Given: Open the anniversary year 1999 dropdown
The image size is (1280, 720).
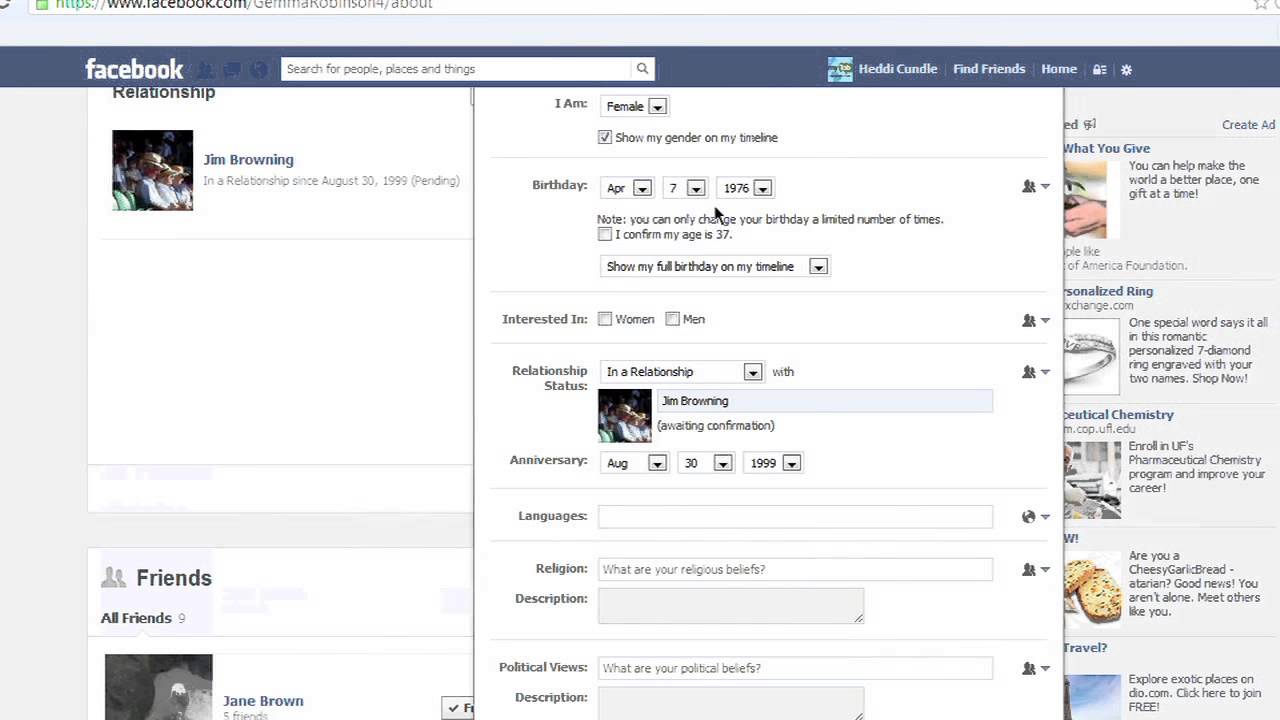Looking at the screenshot, I should (773, 463).
